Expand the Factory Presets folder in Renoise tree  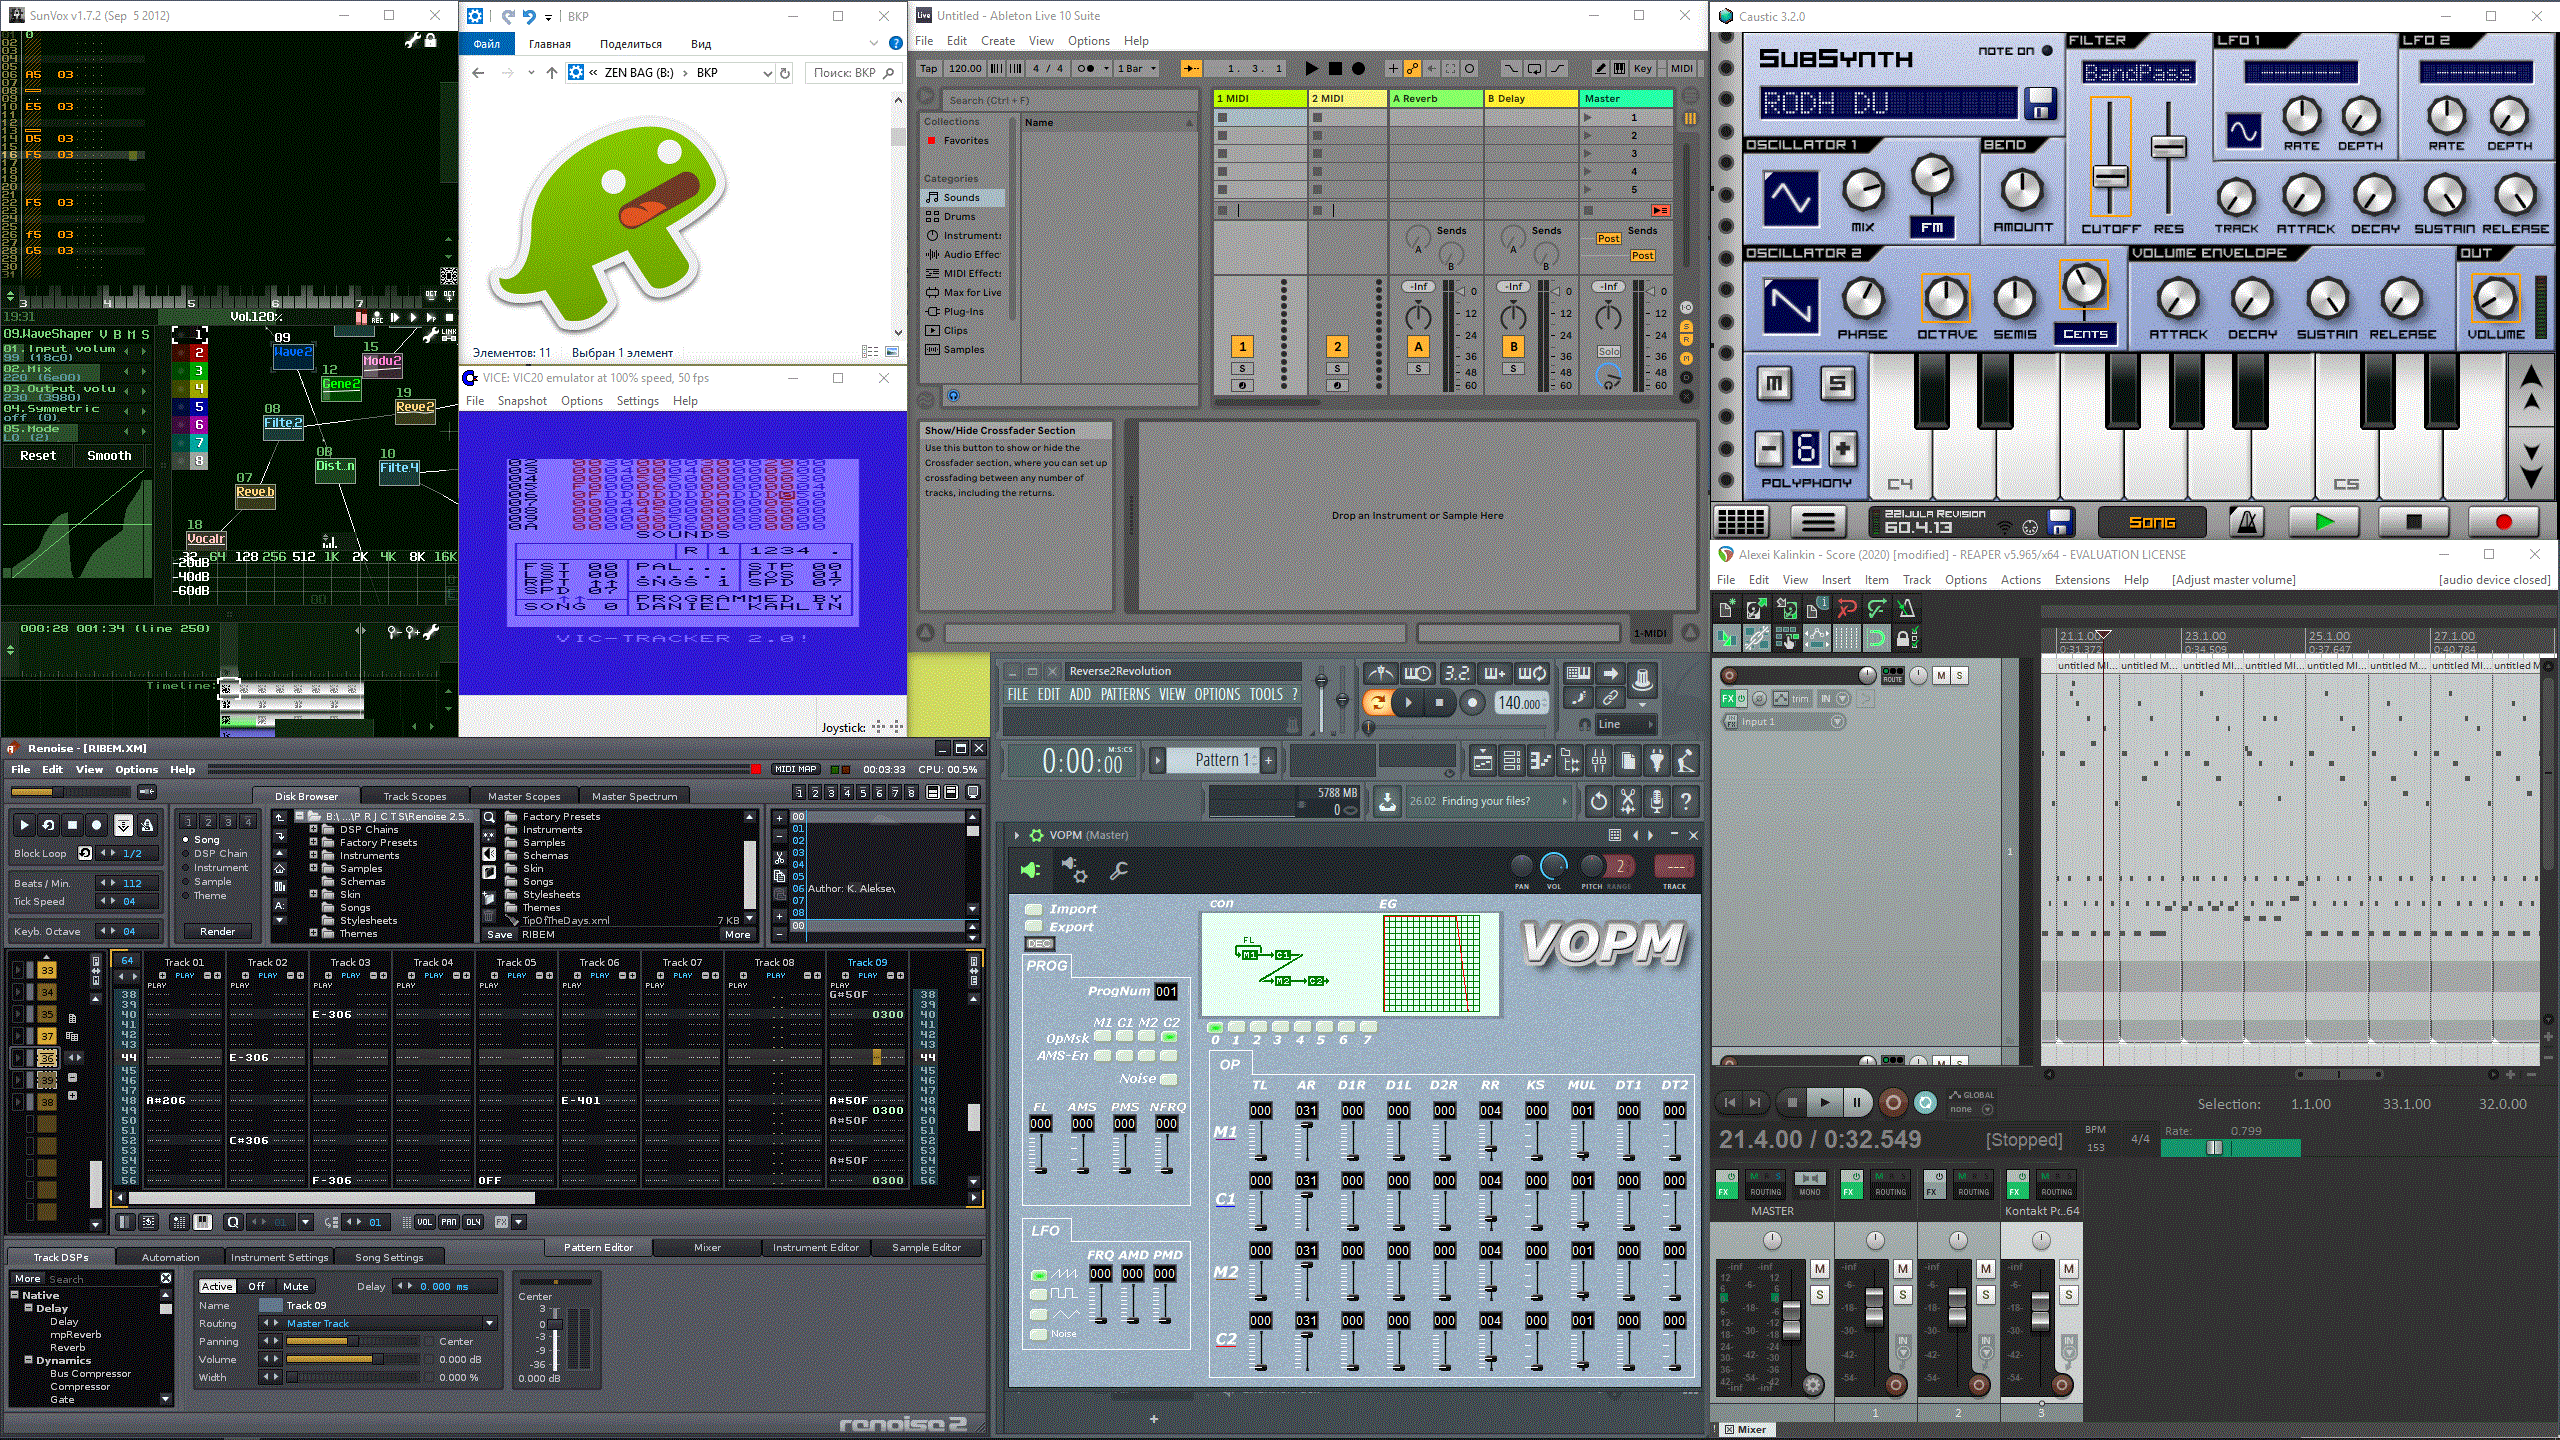313,842
